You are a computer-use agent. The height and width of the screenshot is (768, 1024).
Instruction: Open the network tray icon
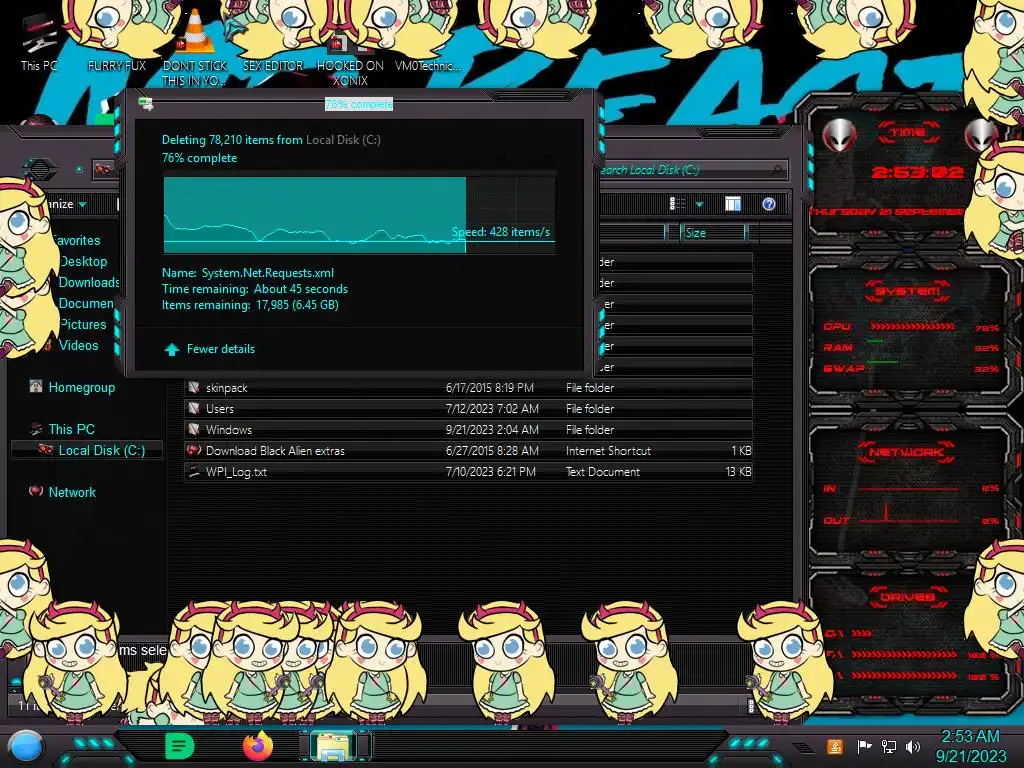pos(889,746)
